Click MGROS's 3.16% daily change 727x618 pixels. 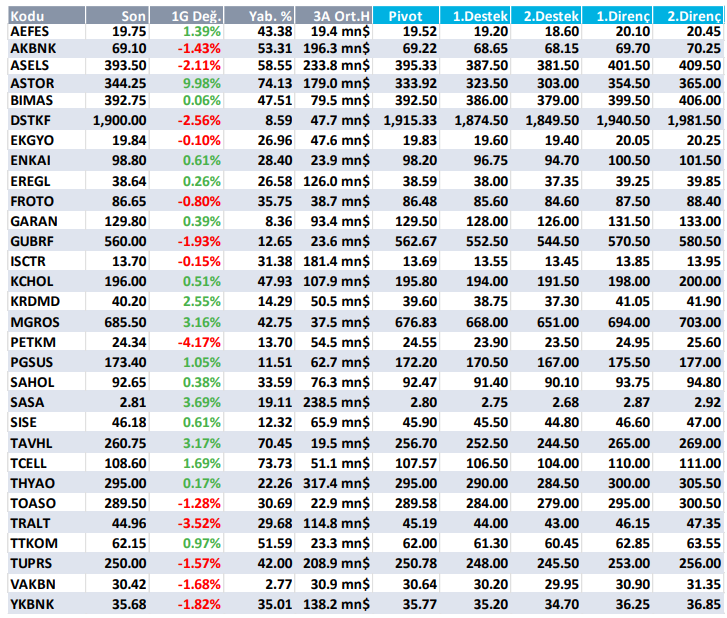(x=202, y=322)
